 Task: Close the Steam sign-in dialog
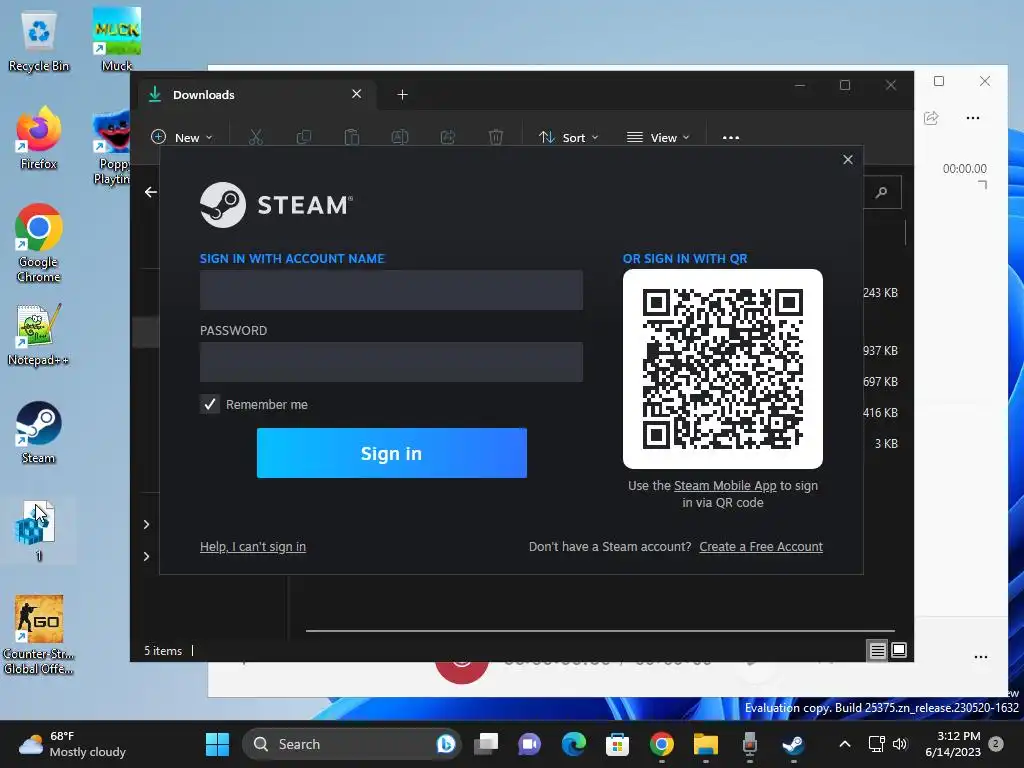848,159
